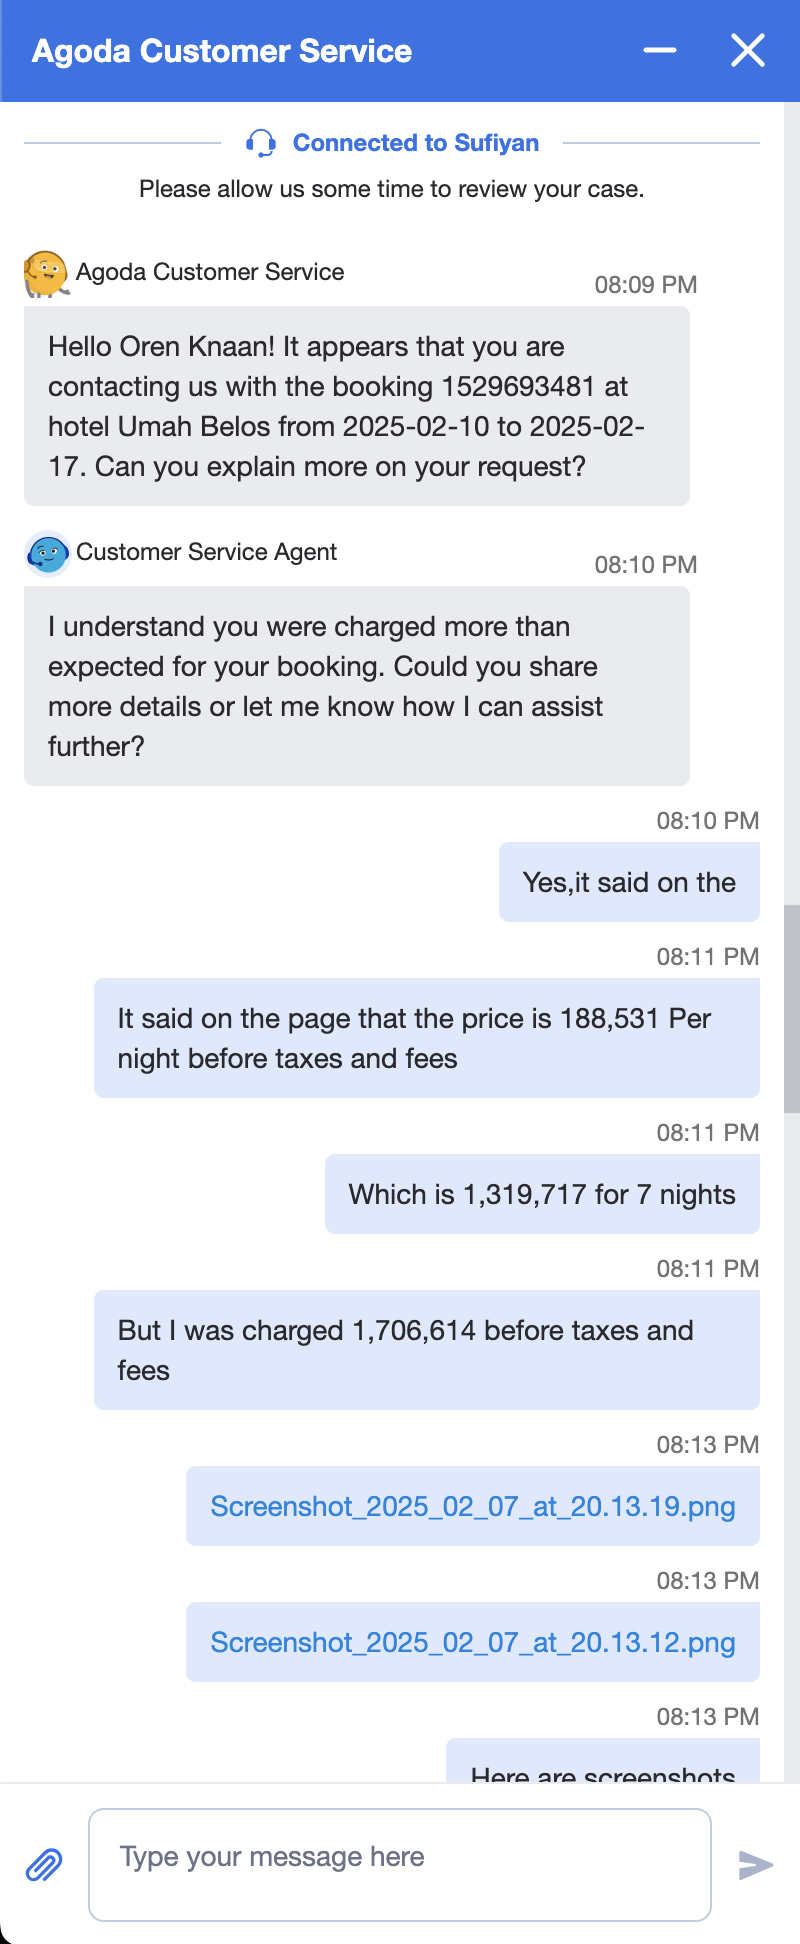Click the Agoda Customer Service header title
The width and height of the screenshot is (800, 1944).
point(222,51)
